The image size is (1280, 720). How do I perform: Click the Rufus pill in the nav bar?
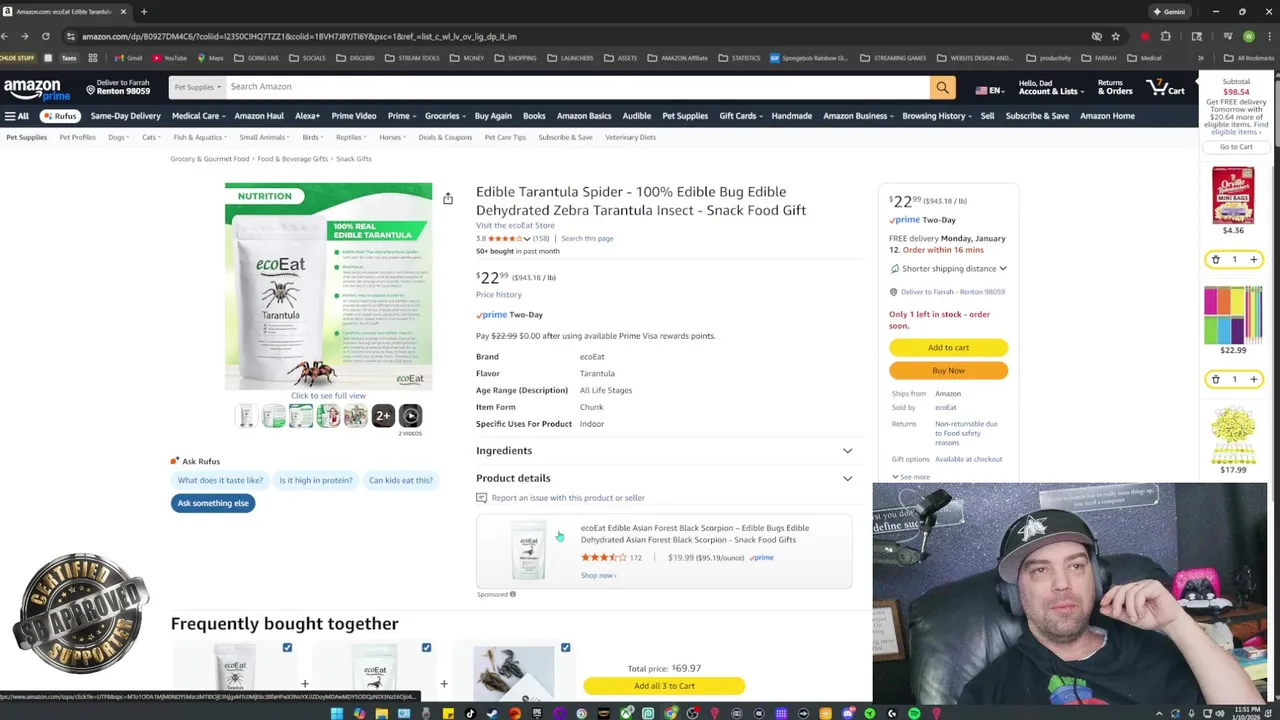click(x=60, y=116)
